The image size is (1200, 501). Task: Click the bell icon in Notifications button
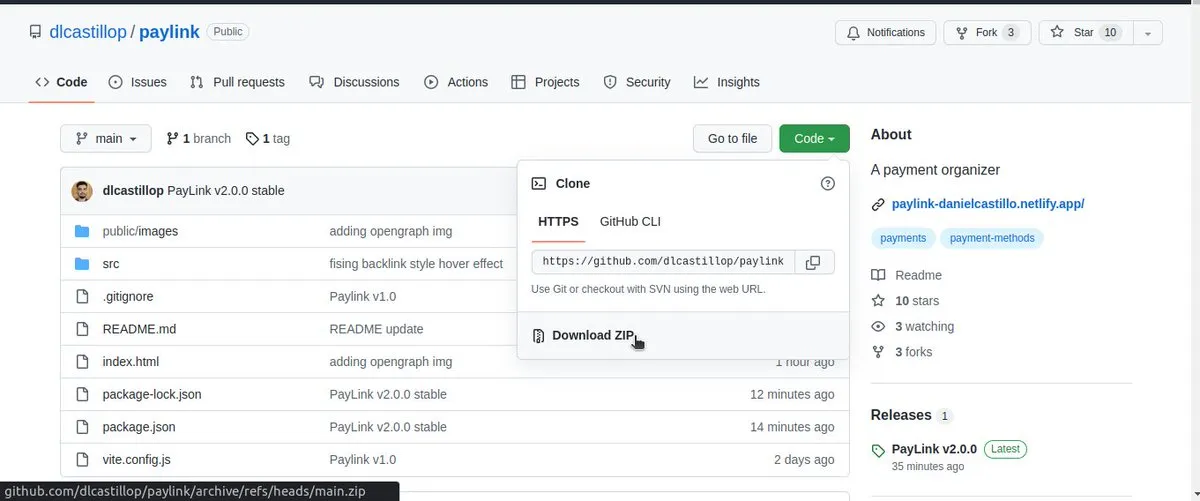853,33
